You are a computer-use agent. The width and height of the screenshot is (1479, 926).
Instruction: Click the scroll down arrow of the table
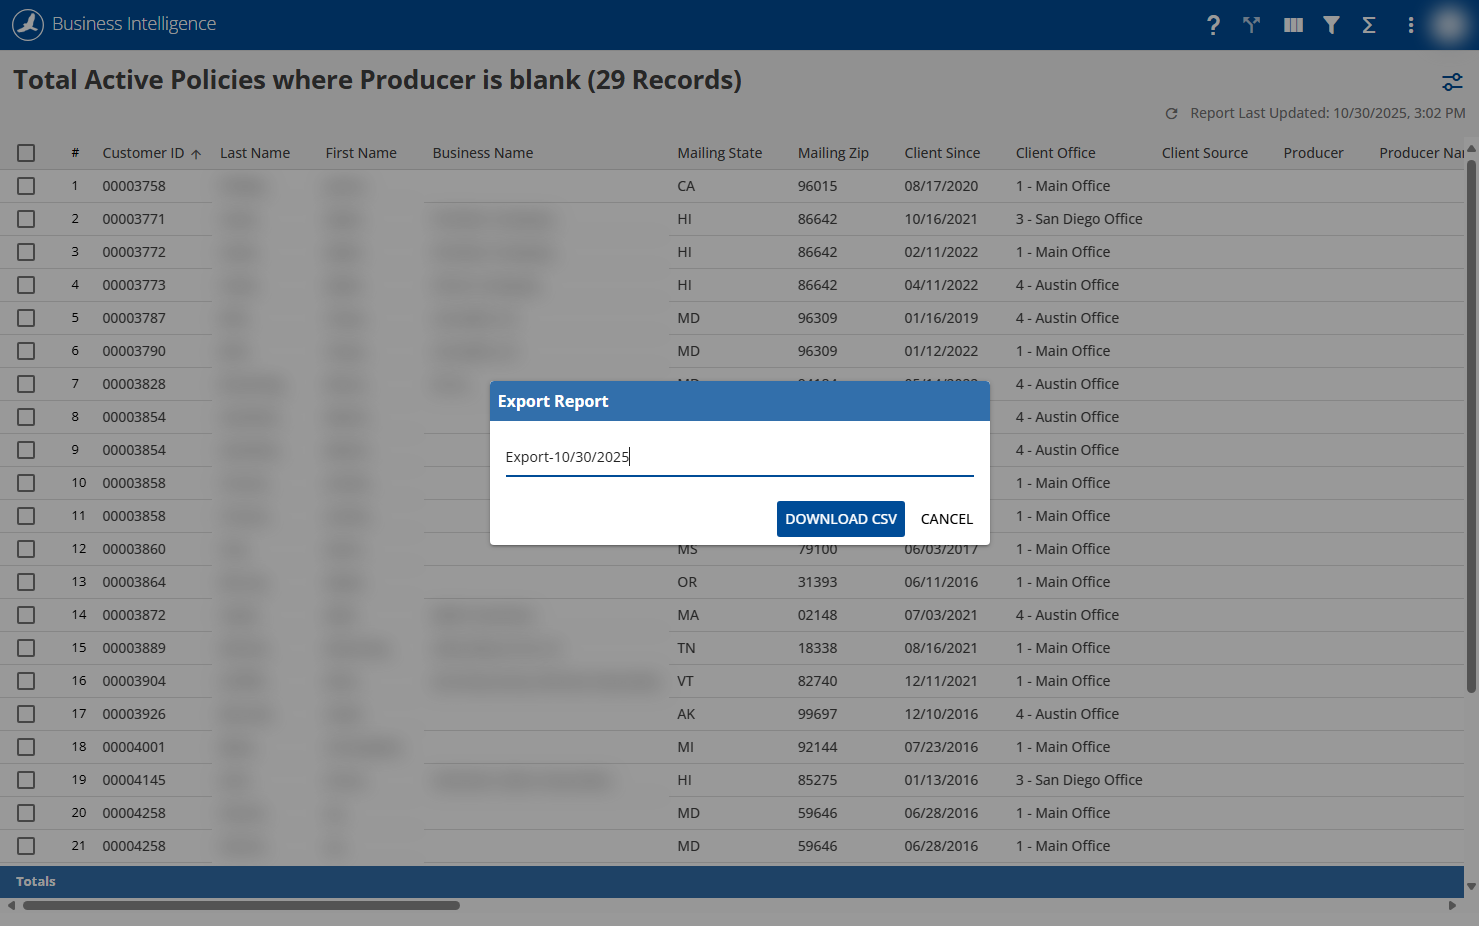coord(1471,886)
